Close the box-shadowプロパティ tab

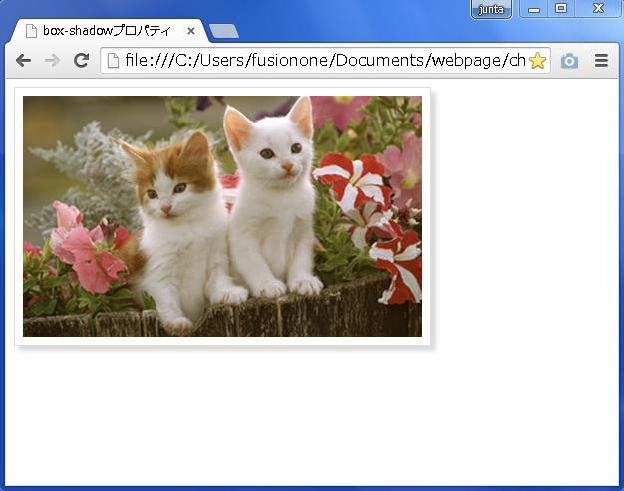coord(191,31)
